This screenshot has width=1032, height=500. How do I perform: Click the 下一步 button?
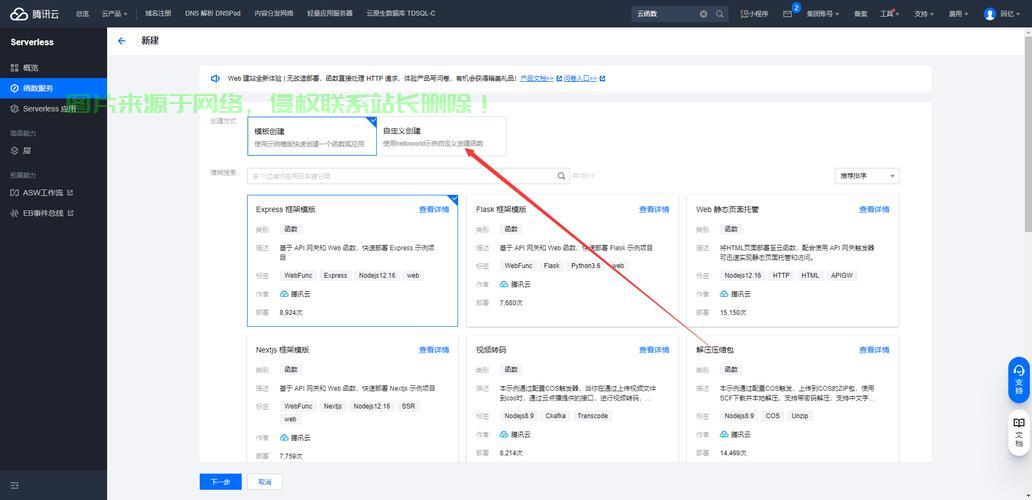(220, 482)
